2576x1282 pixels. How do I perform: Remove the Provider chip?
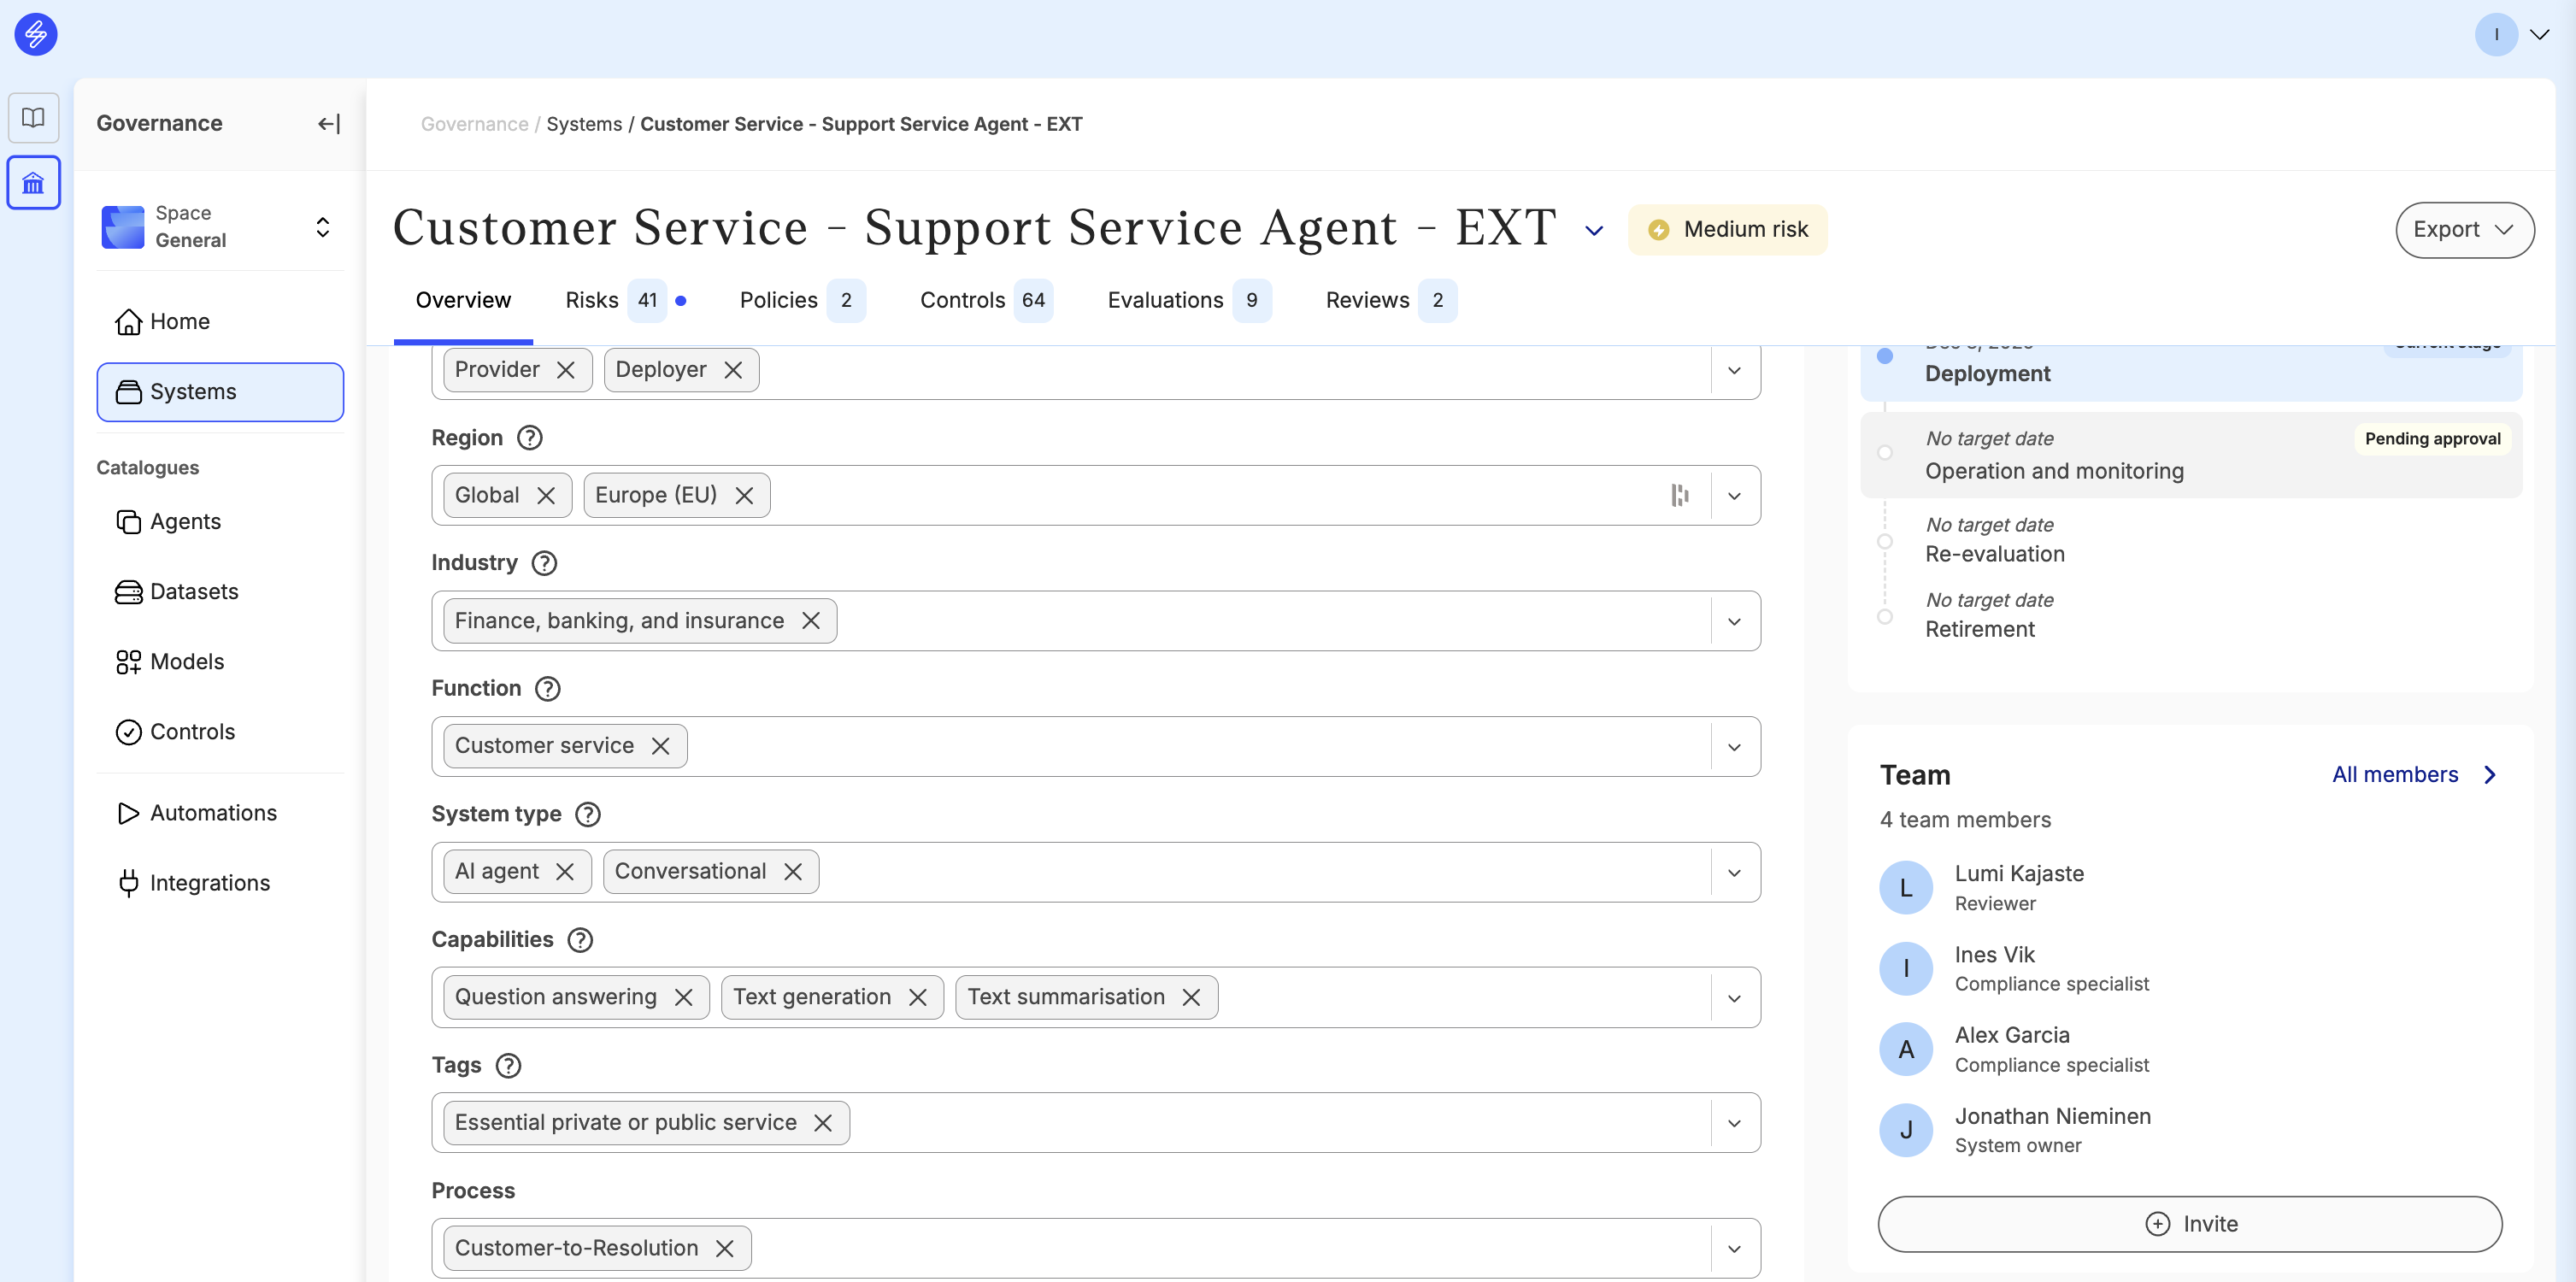(566, 370)
